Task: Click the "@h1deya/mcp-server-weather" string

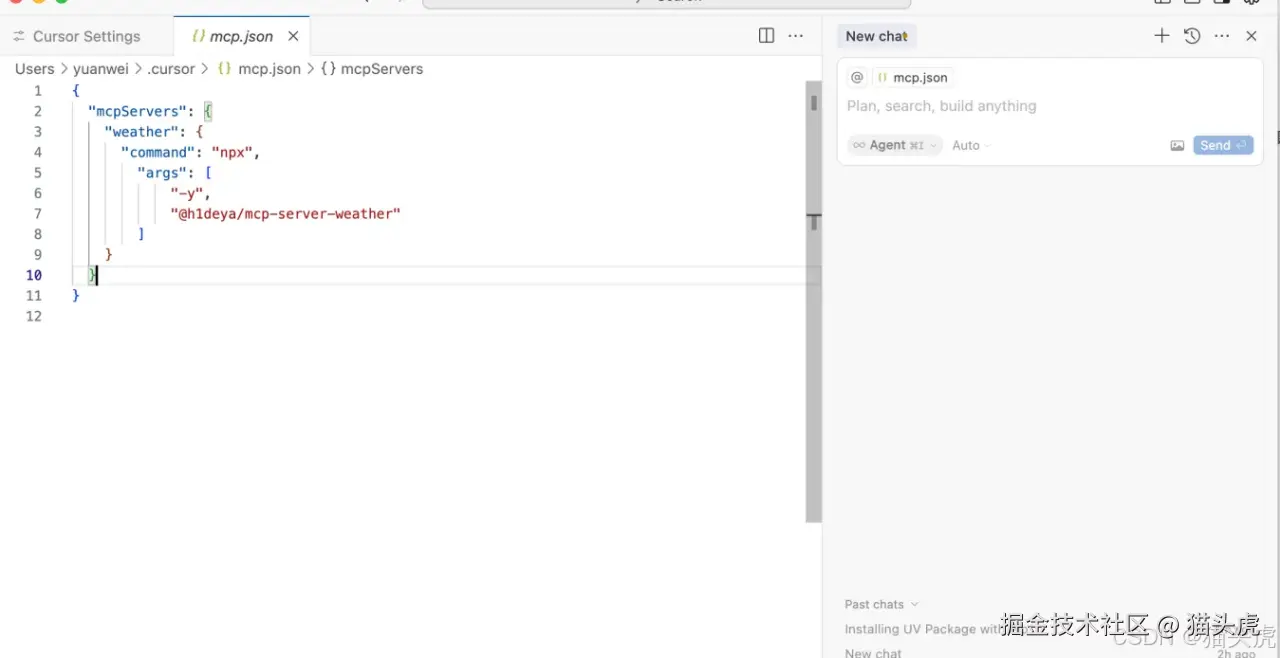Action: (285, 213)
